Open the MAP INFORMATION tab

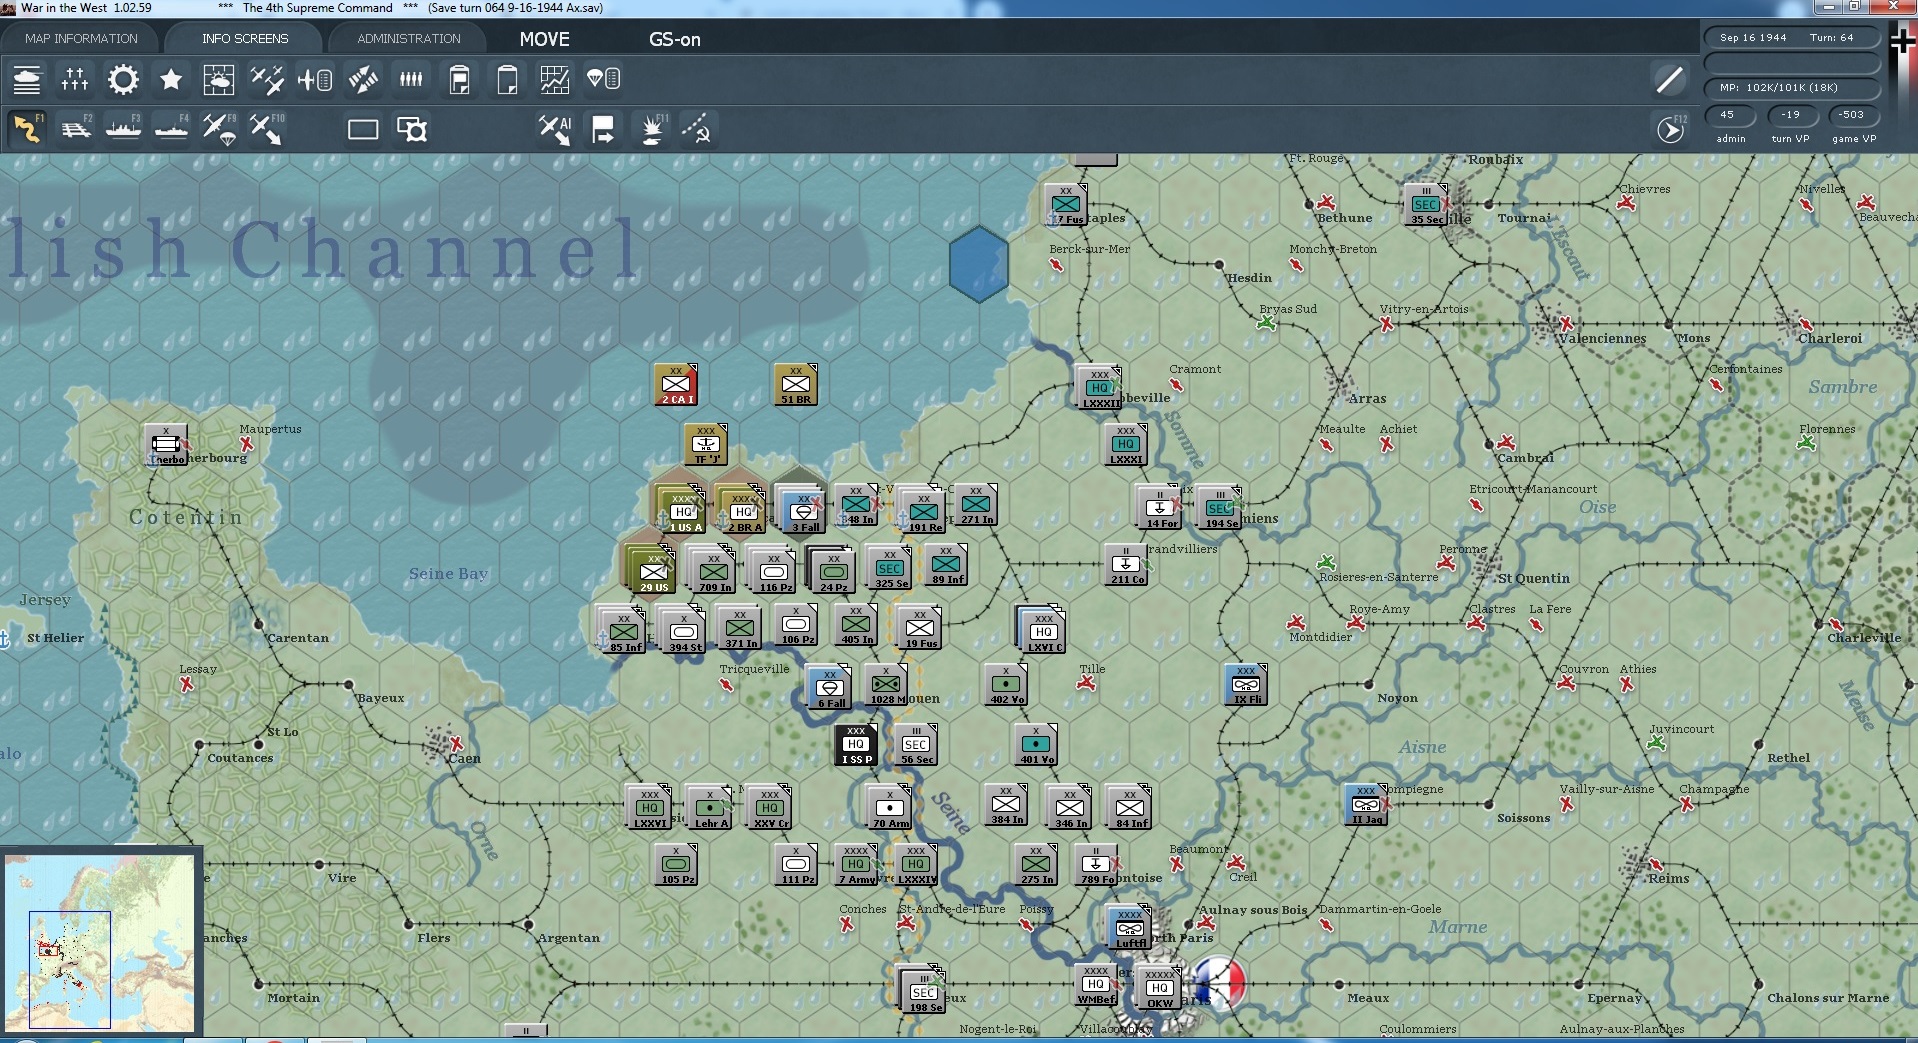coord(81,38)
